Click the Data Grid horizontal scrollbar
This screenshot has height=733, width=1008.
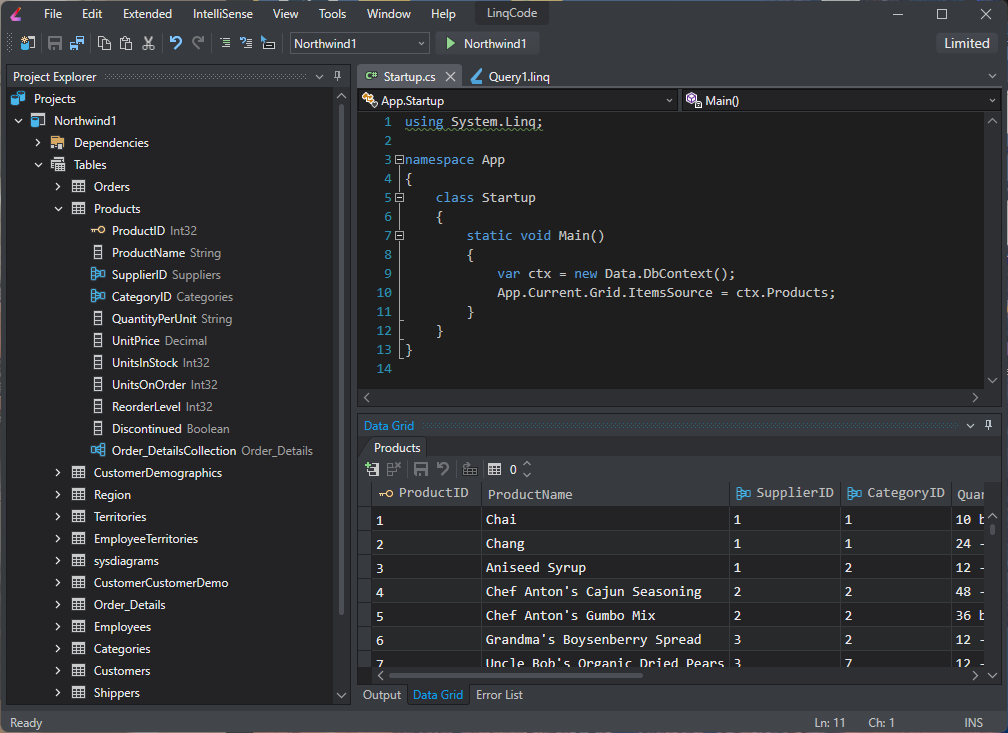point(515,675)
